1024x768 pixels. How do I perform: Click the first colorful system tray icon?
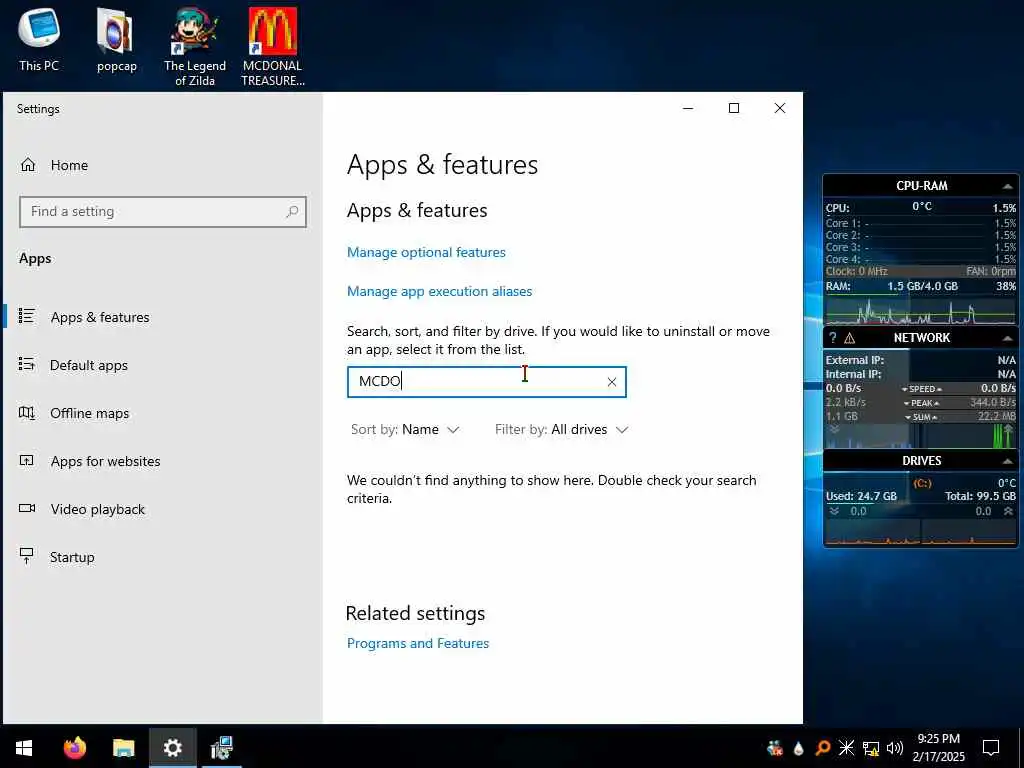pos(775,748)
